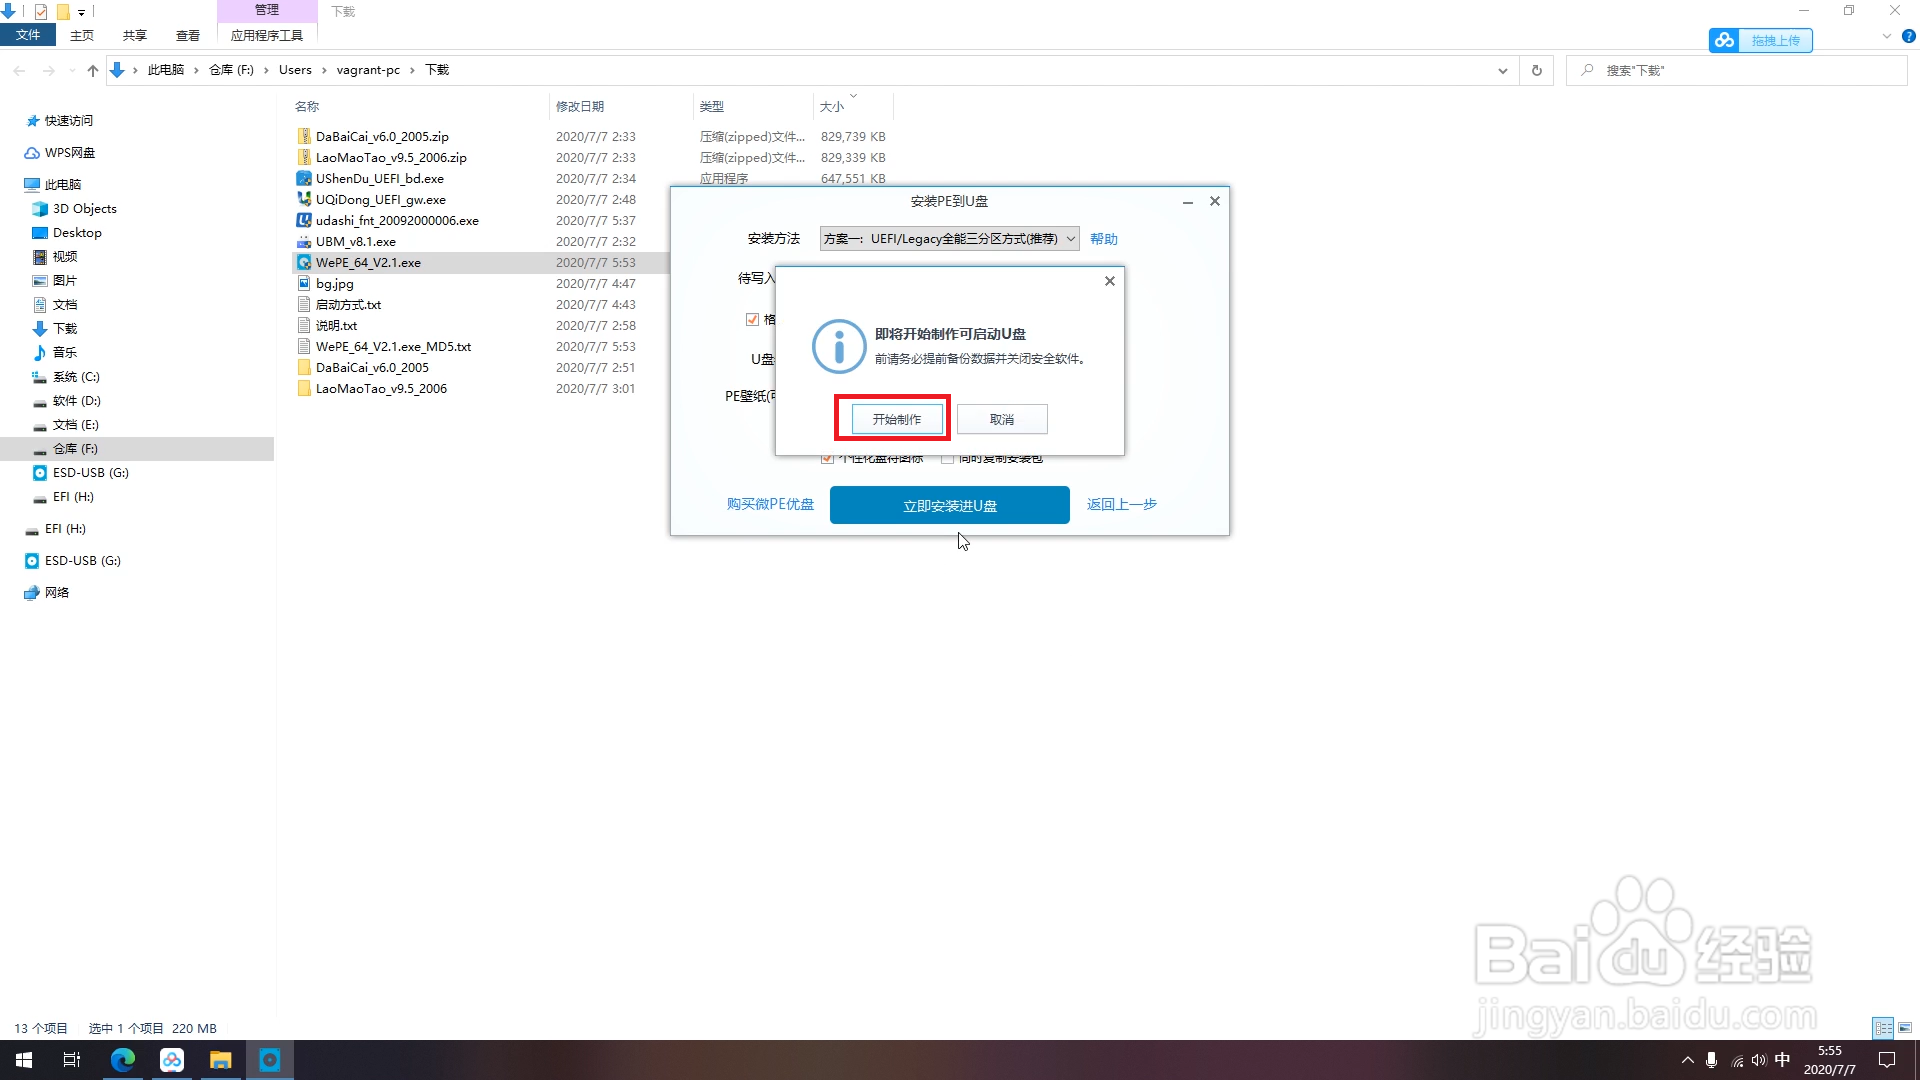Open Microsoft Edge from taskbar
1920x1080 pixels.
coord(123,1060)
